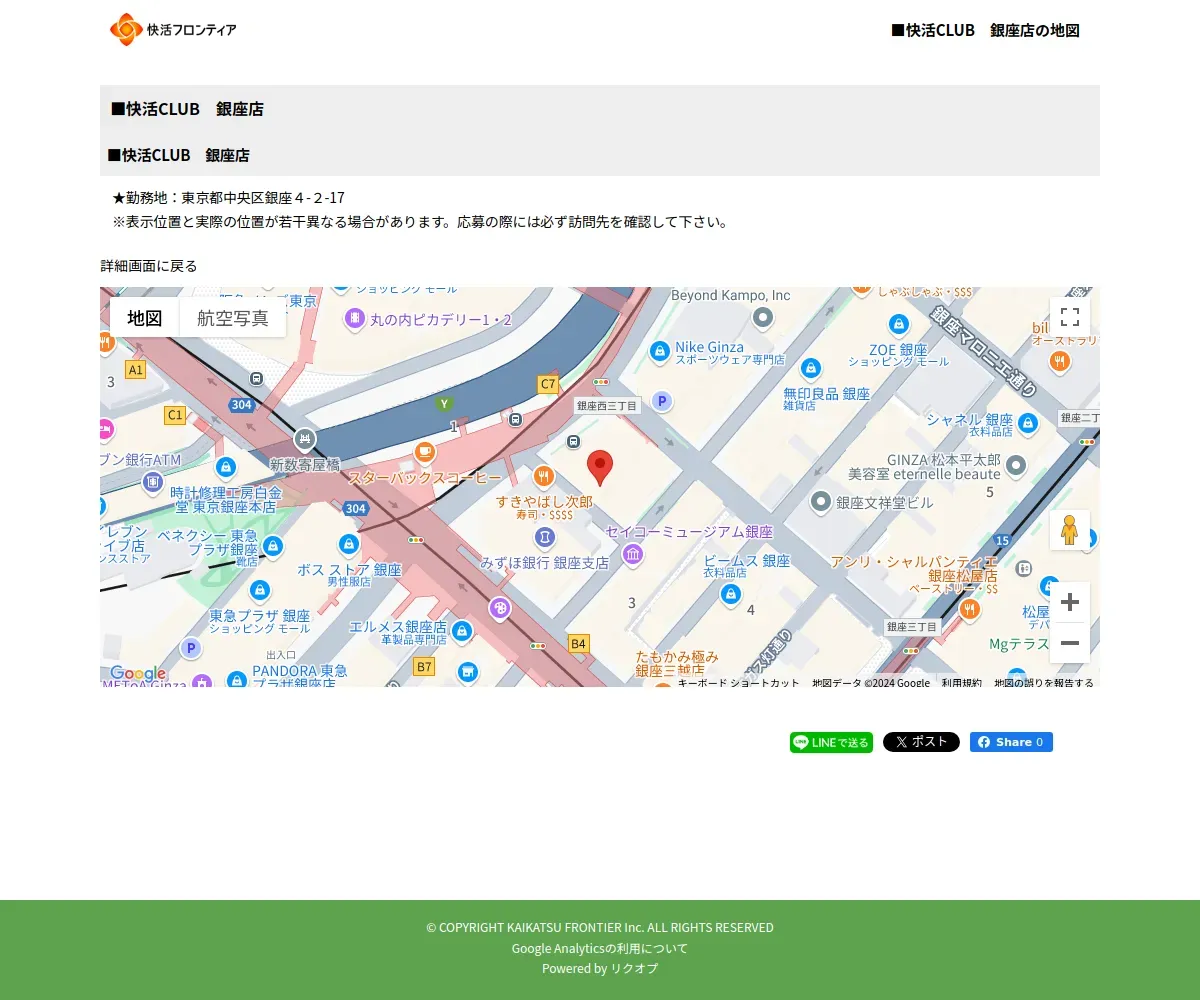The image size is (1200, 1000).
Task: Click A1 subway exit marker
Action: click(135, 370)
